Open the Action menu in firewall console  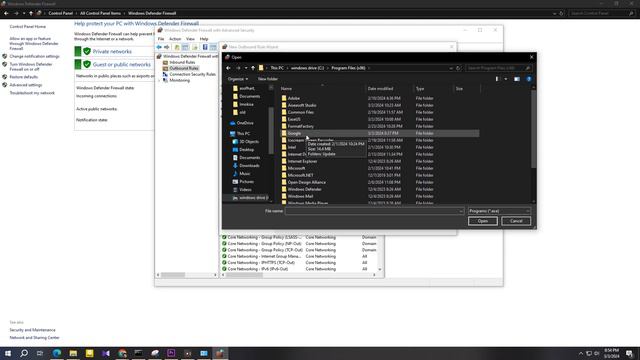(175, 39)
